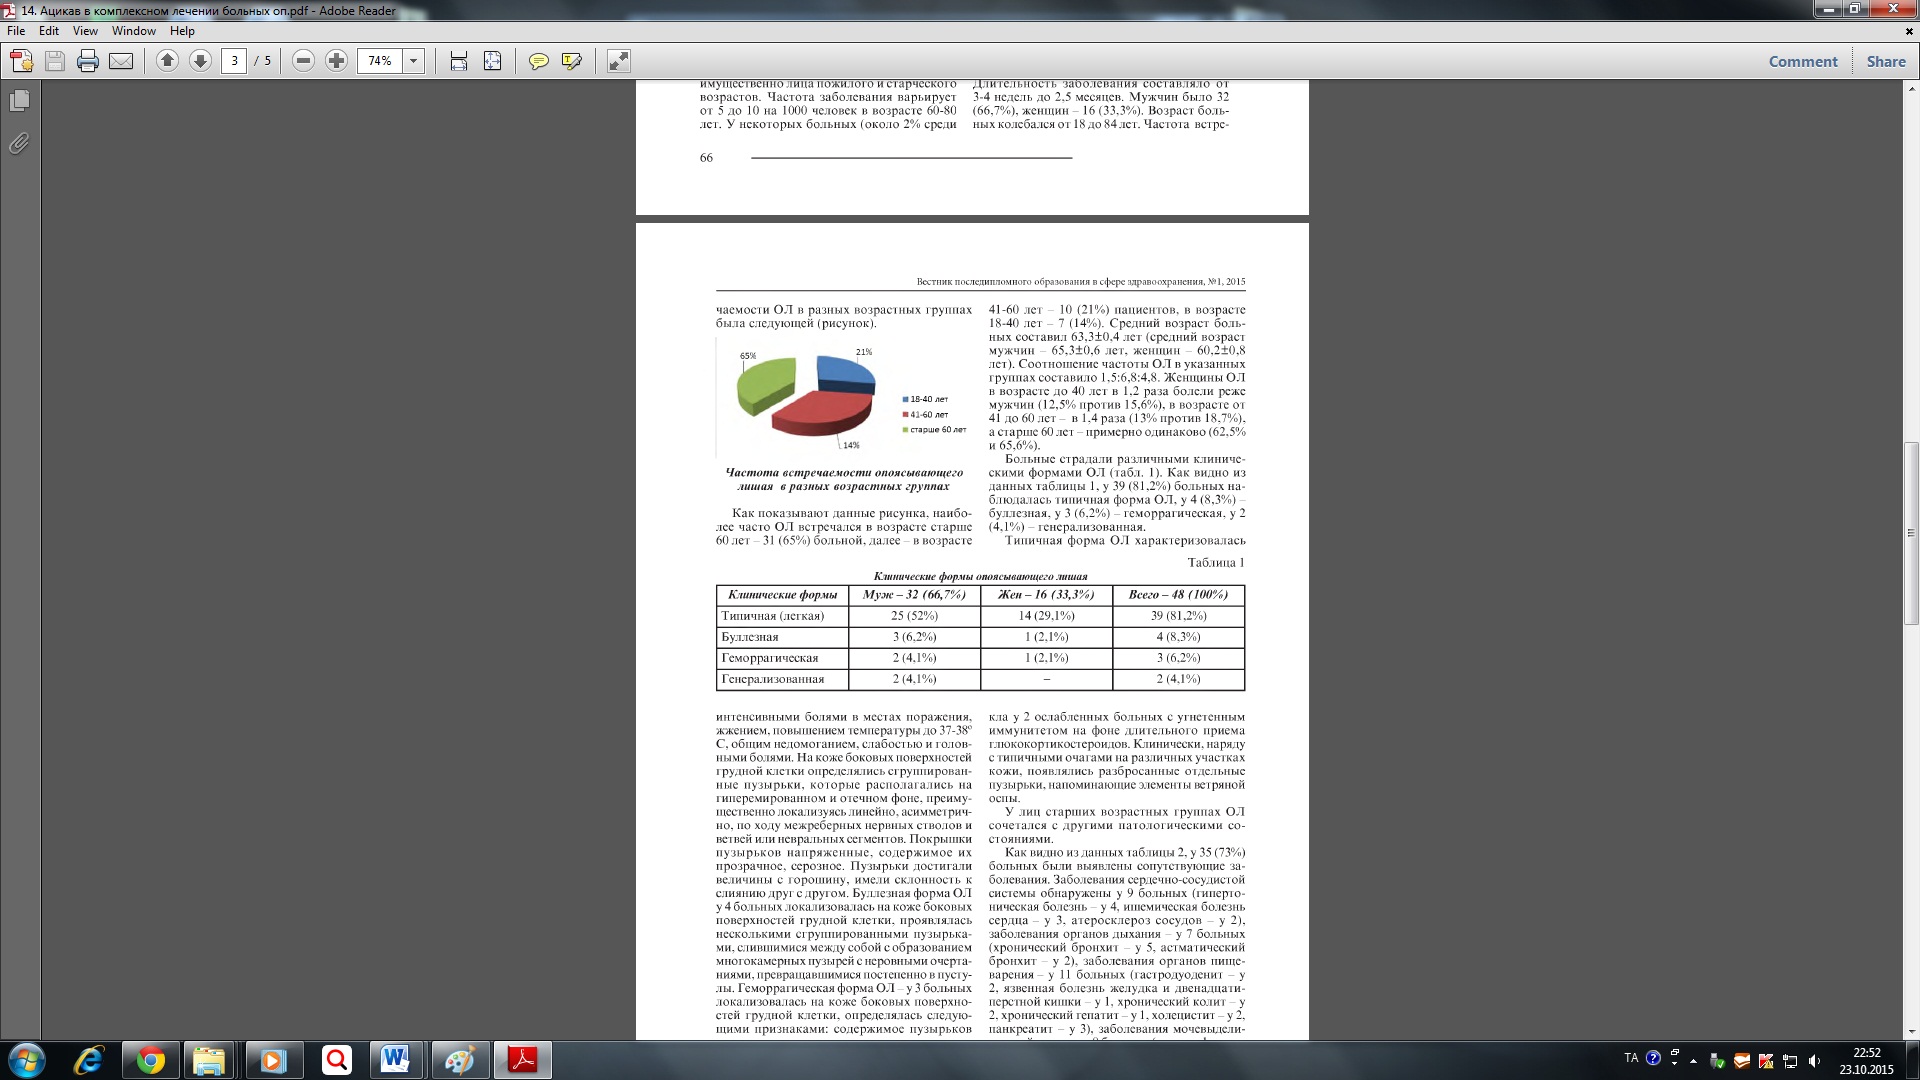Click table cell 'Геморрагическая'
This screenshot has width=1920, height=1080.
coord(782,658)
